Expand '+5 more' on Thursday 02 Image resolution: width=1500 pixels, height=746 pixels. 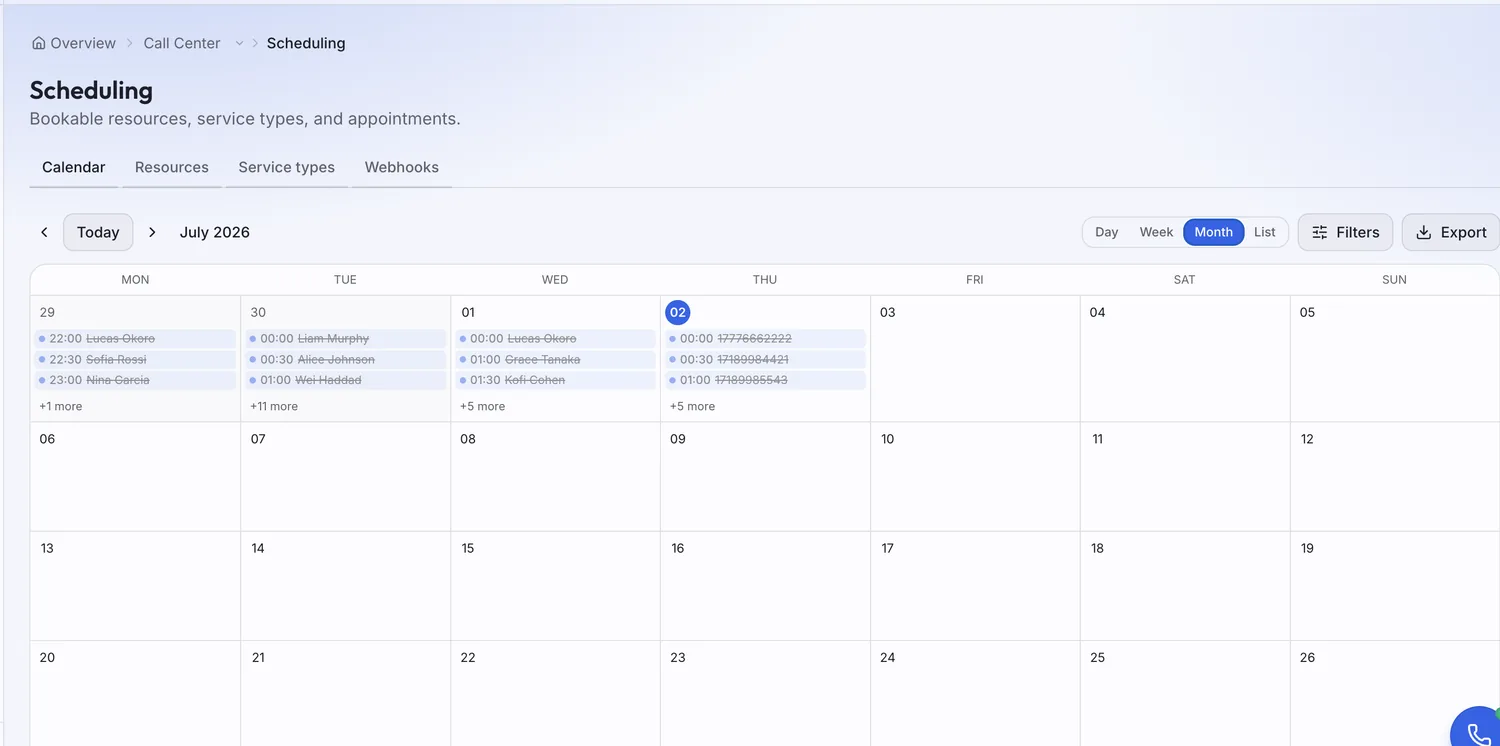[692, 406]
